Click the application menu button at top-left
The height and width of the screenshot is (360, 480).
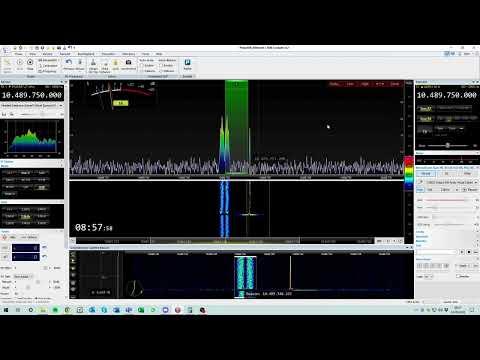pos(6,51)
